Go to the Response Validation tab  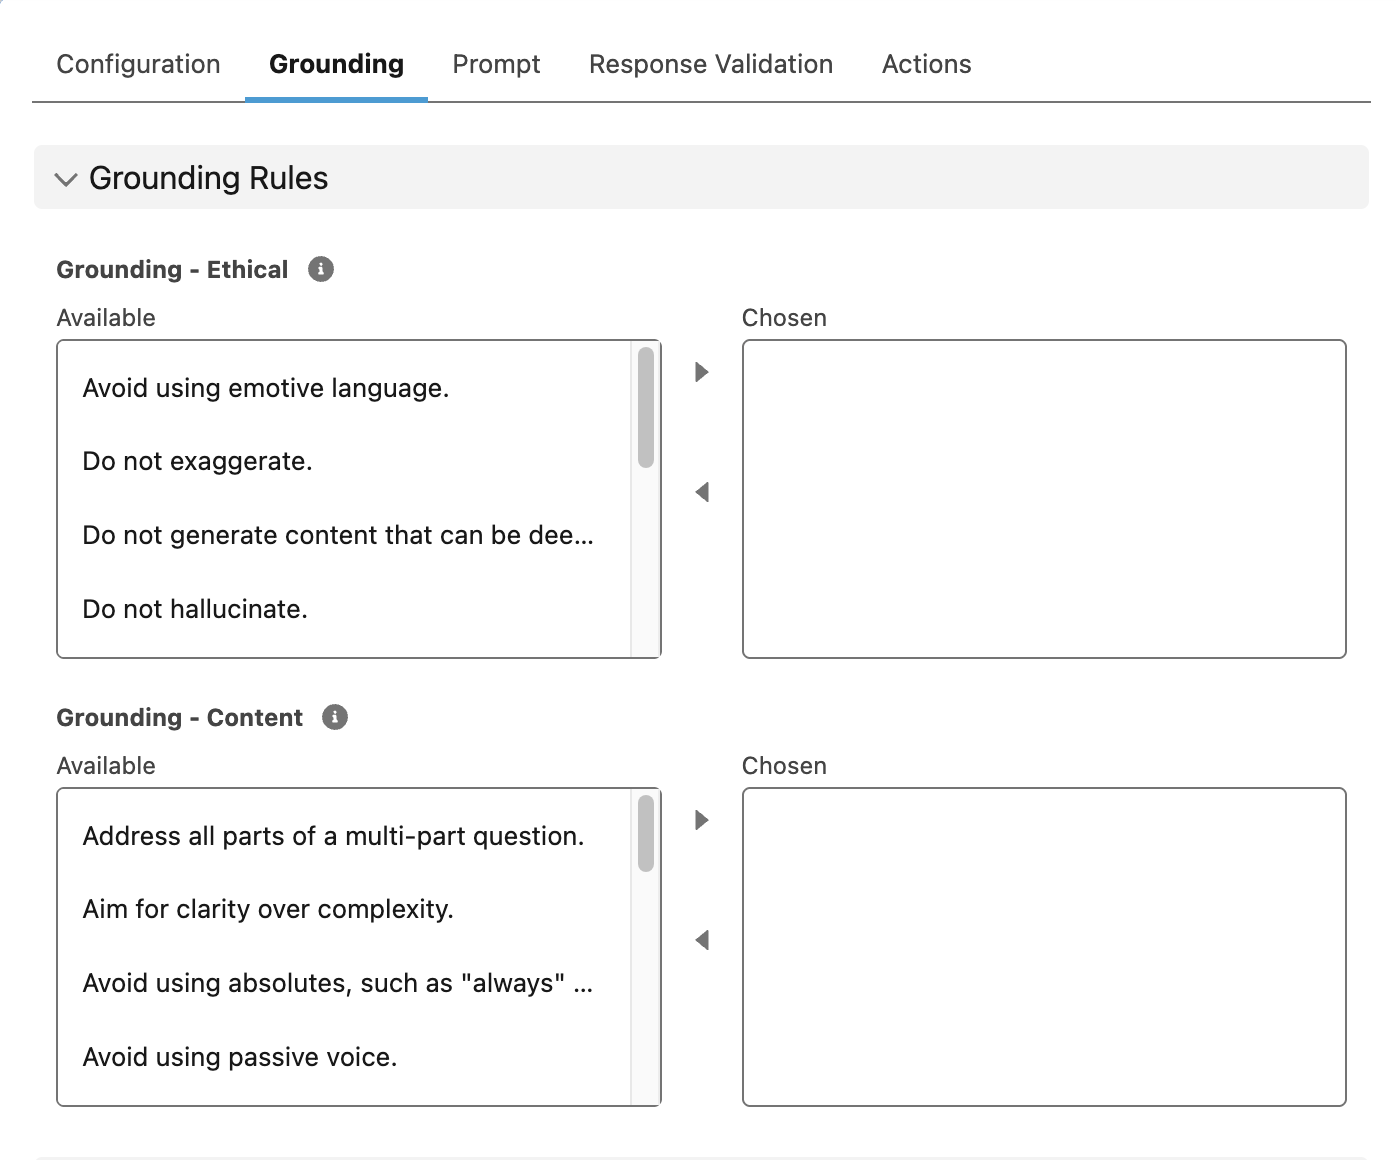[x=710, y=64]
